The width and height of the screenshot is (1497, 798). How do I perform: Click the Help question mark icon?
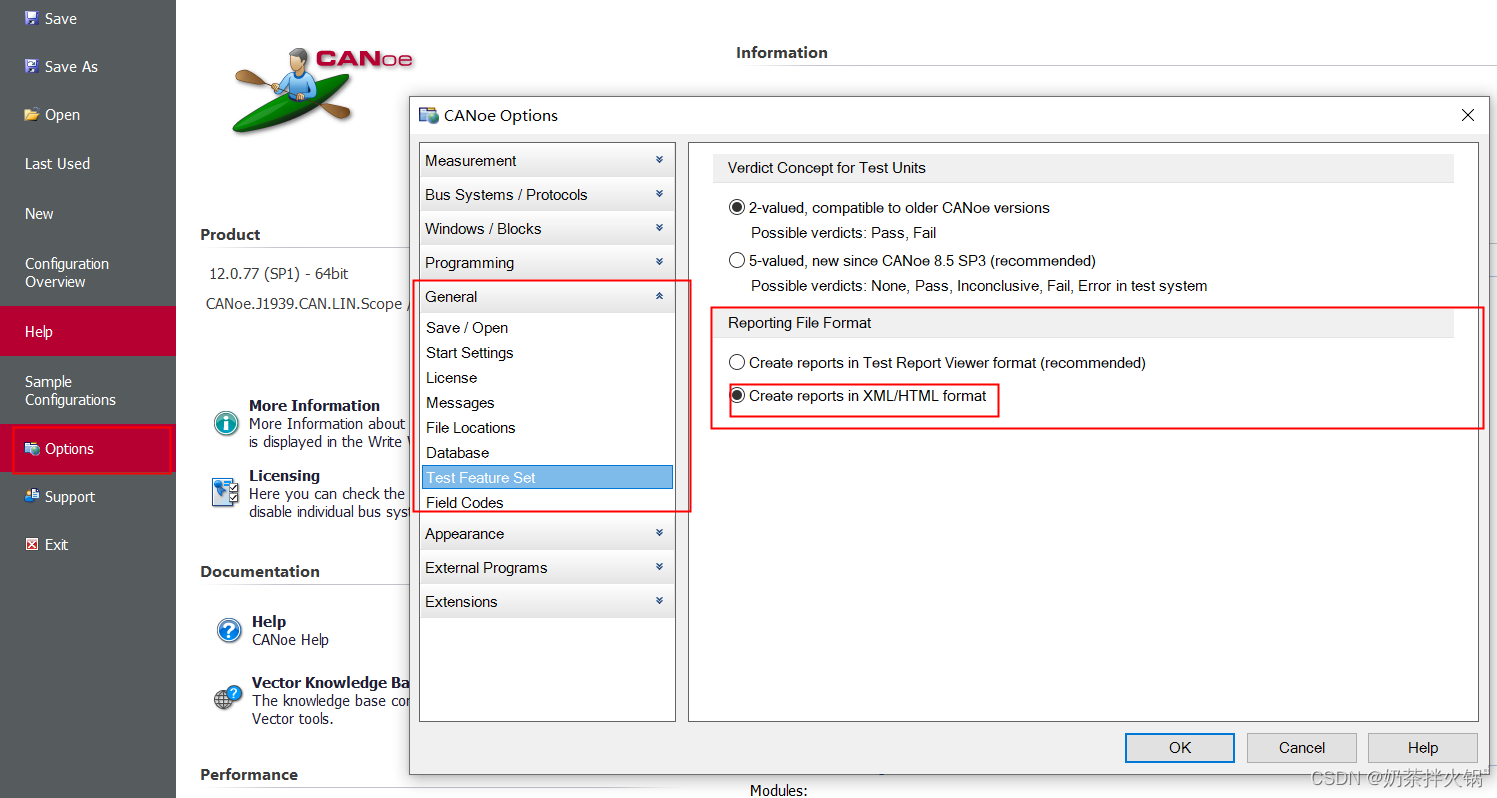(x=229, y=630)
